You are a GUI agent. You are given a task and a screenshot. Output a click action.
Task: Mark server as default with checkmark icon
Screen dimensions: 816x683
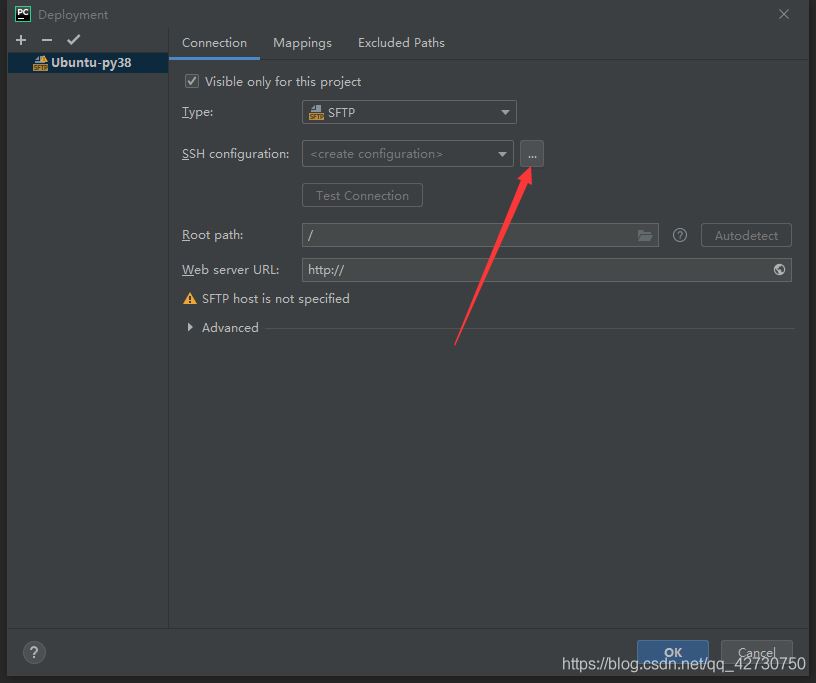[x=73, y=40]
